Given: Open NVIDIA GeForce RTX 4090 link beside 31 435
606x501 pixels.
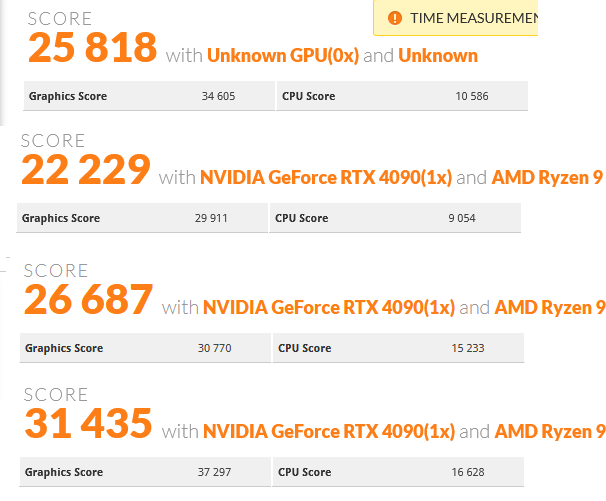Looking at the screenshot, I should click(329, 431).
